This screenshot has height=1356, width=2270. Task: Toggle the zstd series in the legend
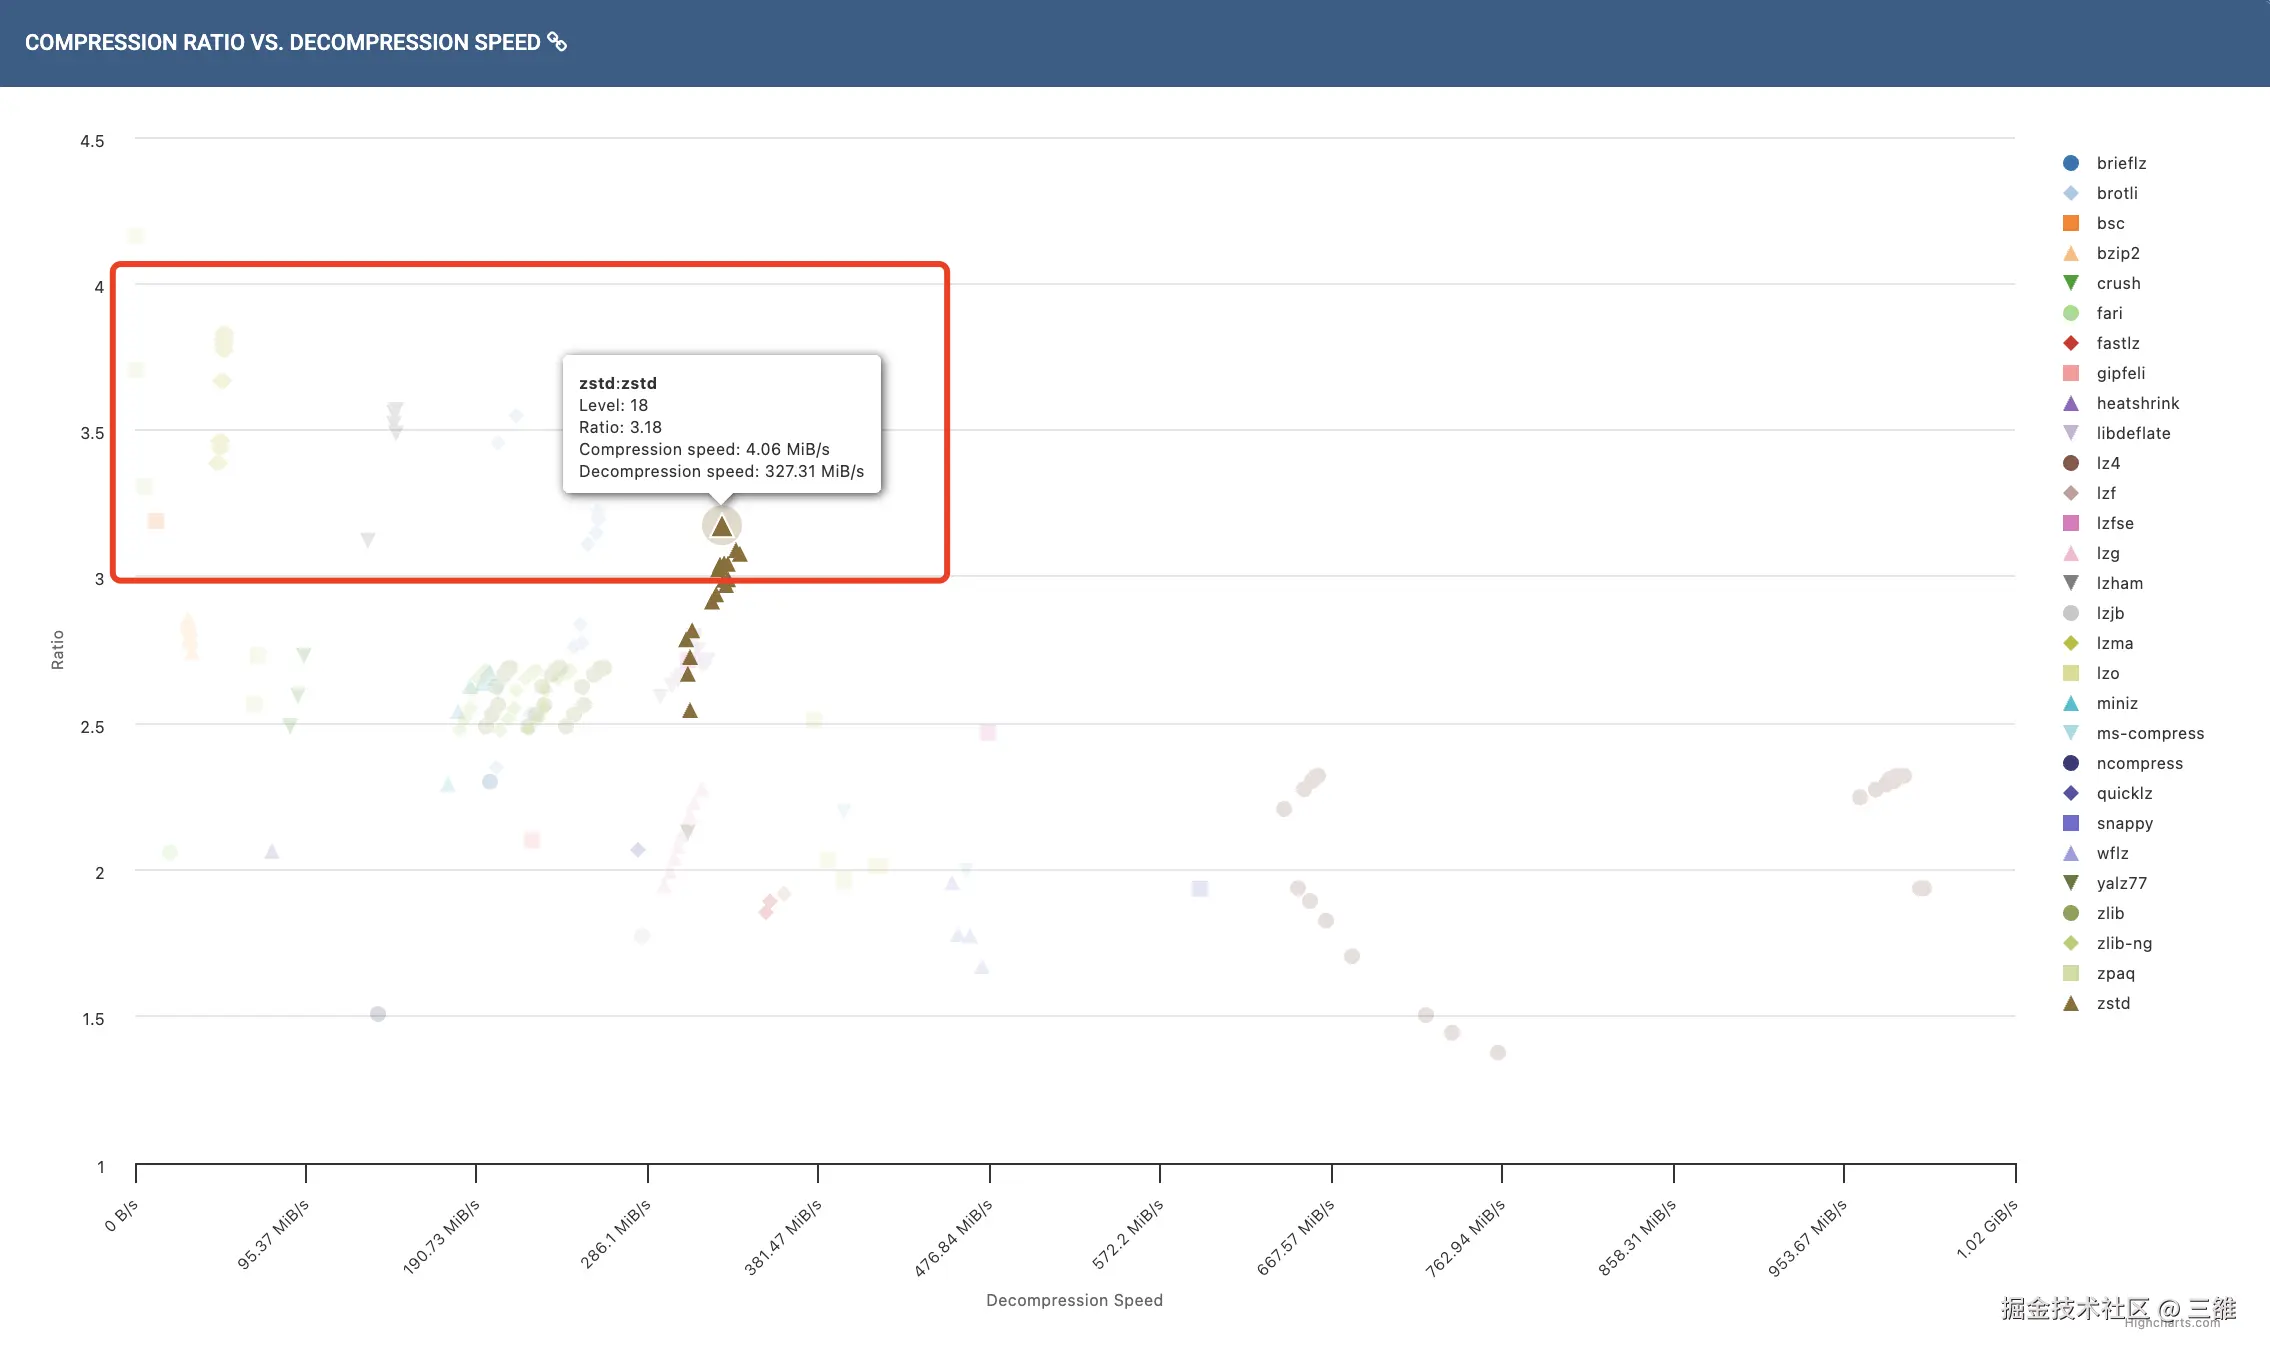(2112, 1003)
